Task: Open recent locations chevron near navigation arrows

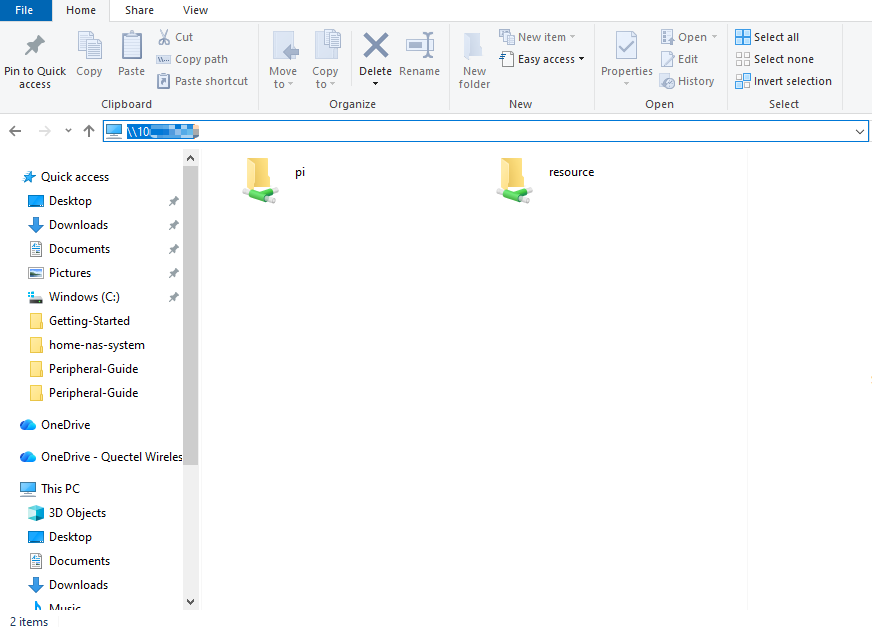Action: (x=68, y=131)
